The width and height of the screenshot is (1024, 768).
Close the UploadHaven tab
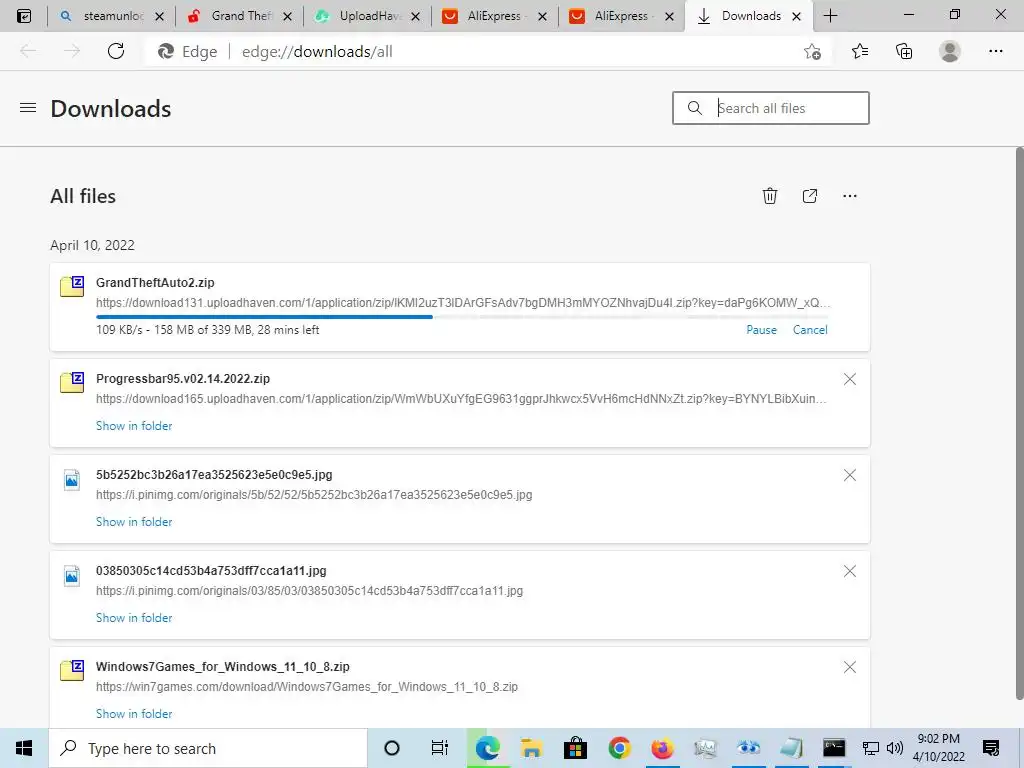click(415, 17)
